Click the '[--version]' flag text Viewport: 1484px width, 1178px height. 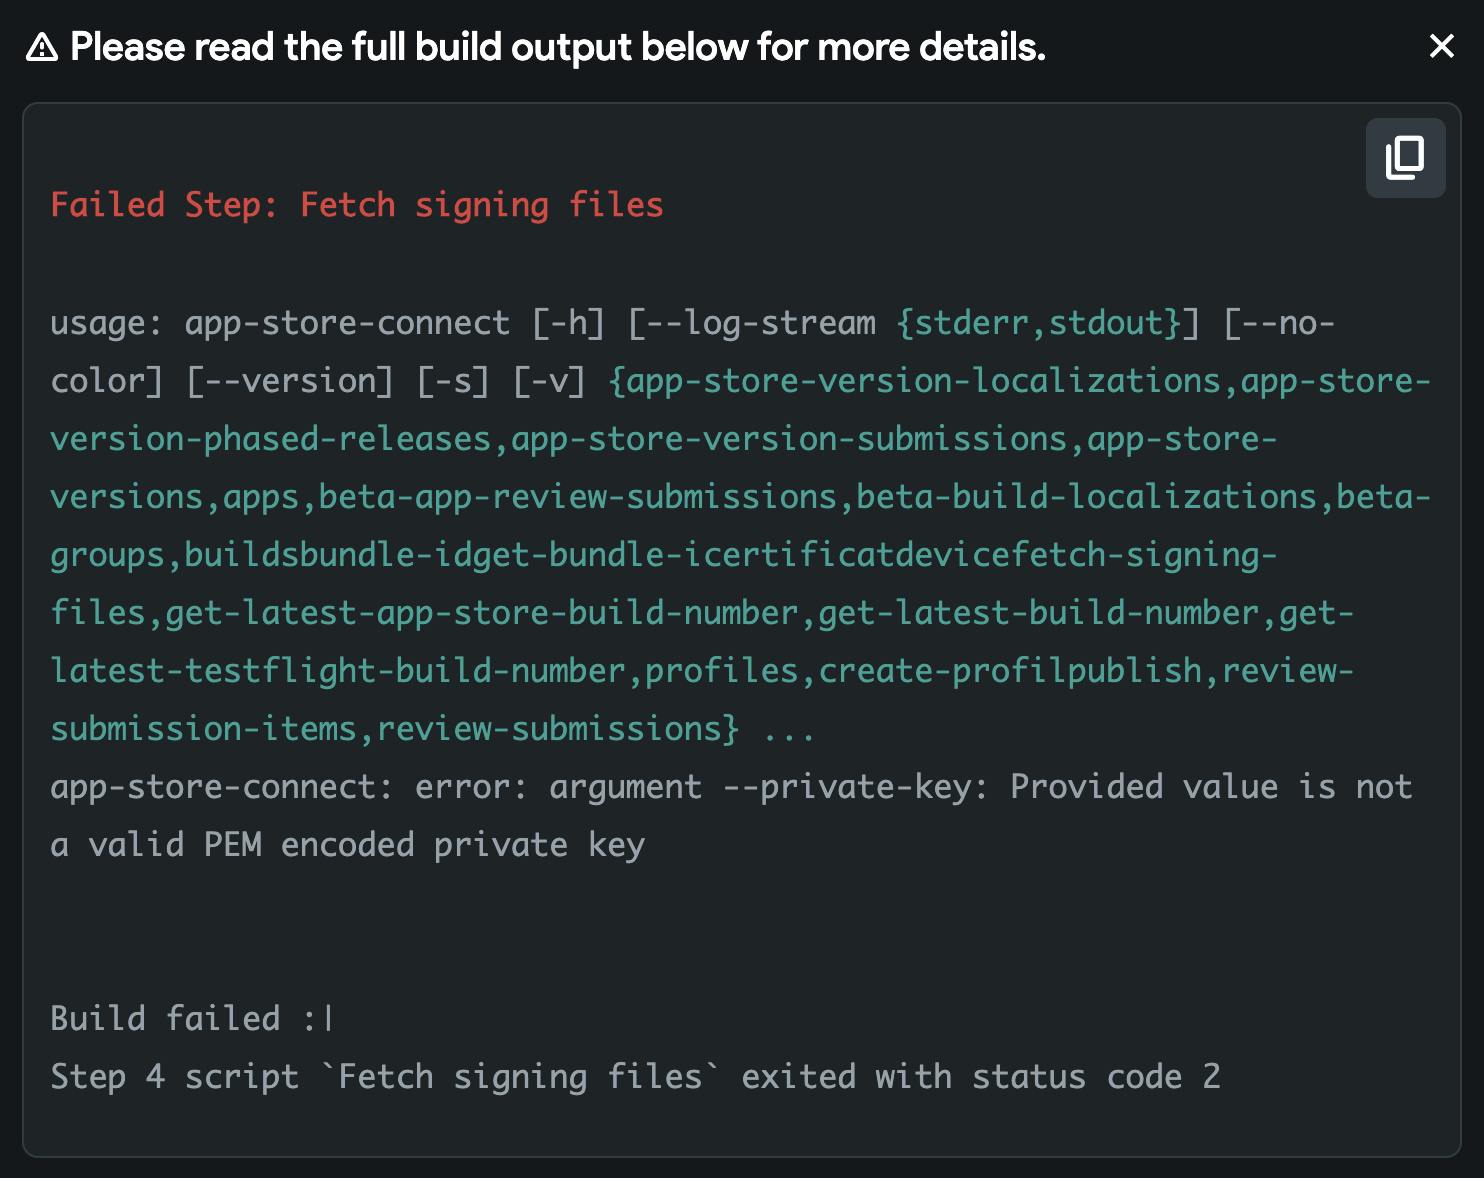point(290,381)
